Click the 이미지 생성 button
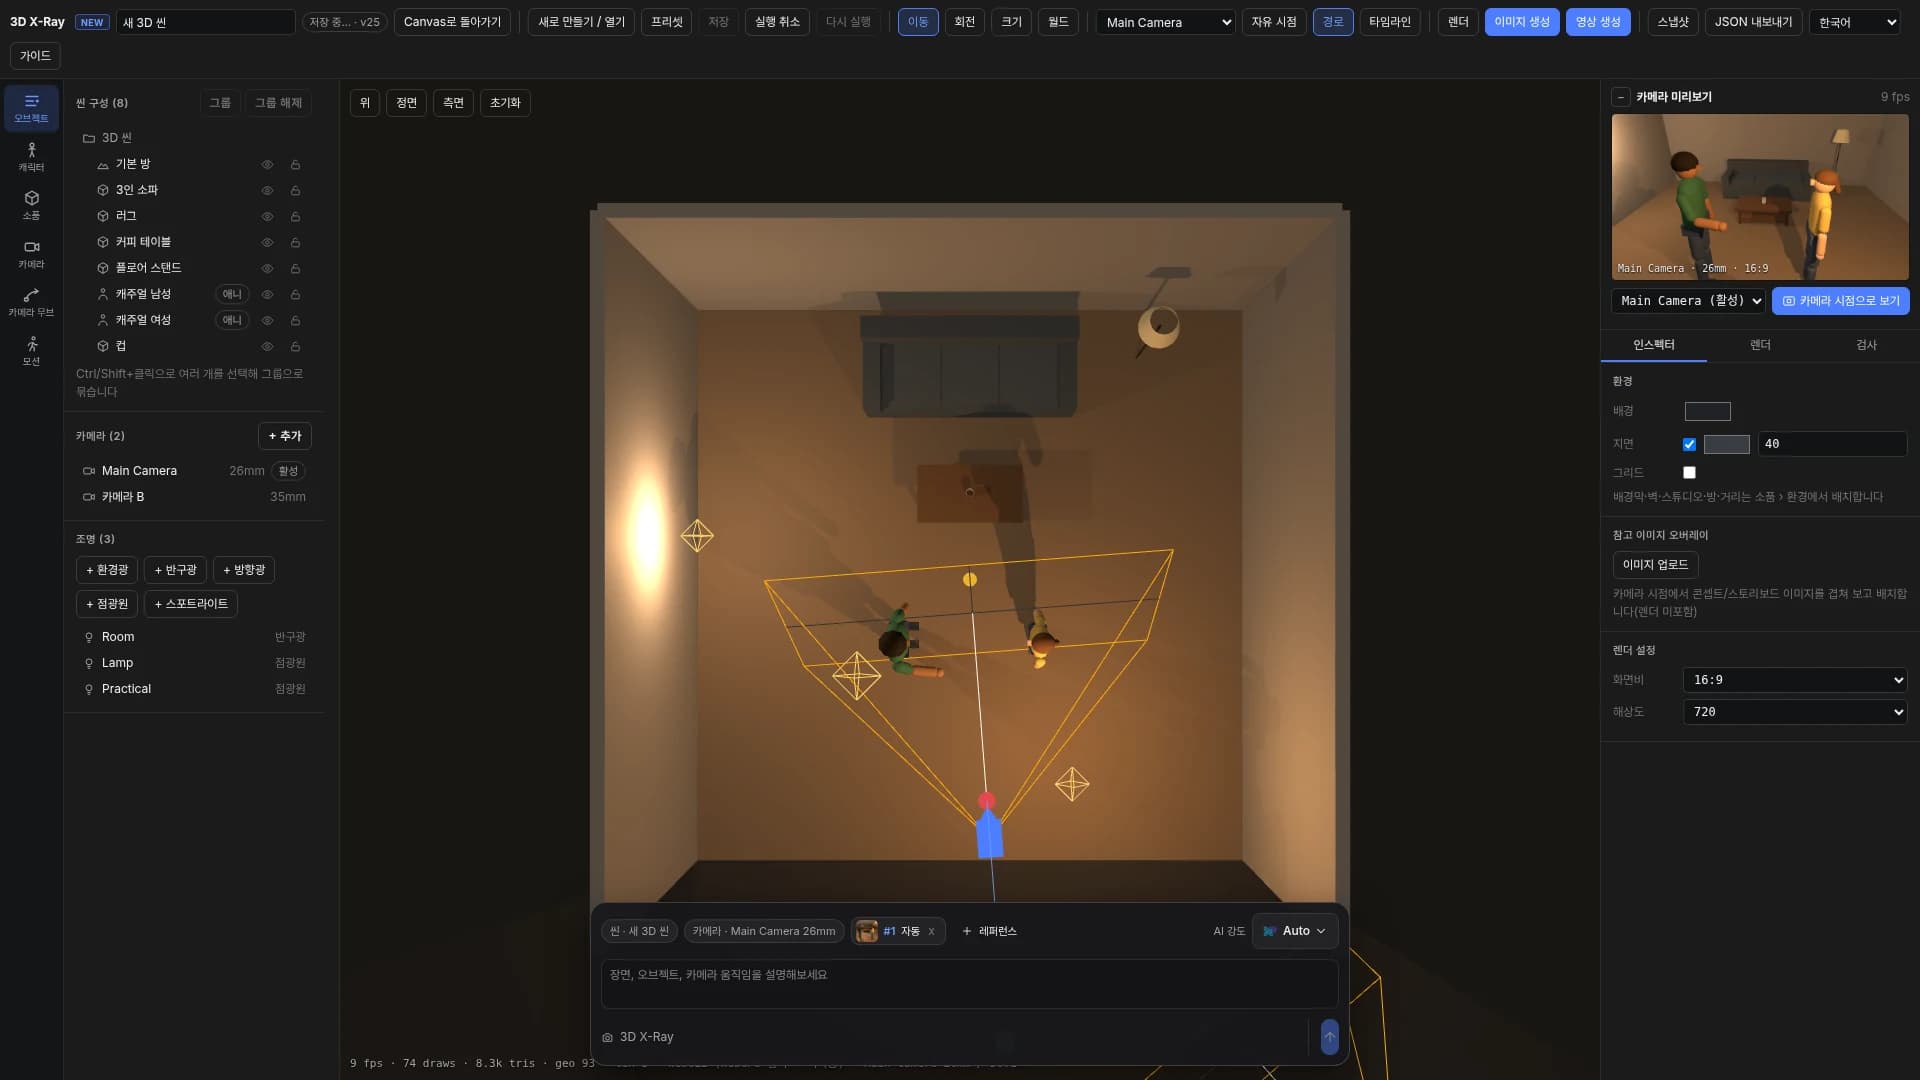Viewport: 1920px width, 1080px height. (1521, 22)
